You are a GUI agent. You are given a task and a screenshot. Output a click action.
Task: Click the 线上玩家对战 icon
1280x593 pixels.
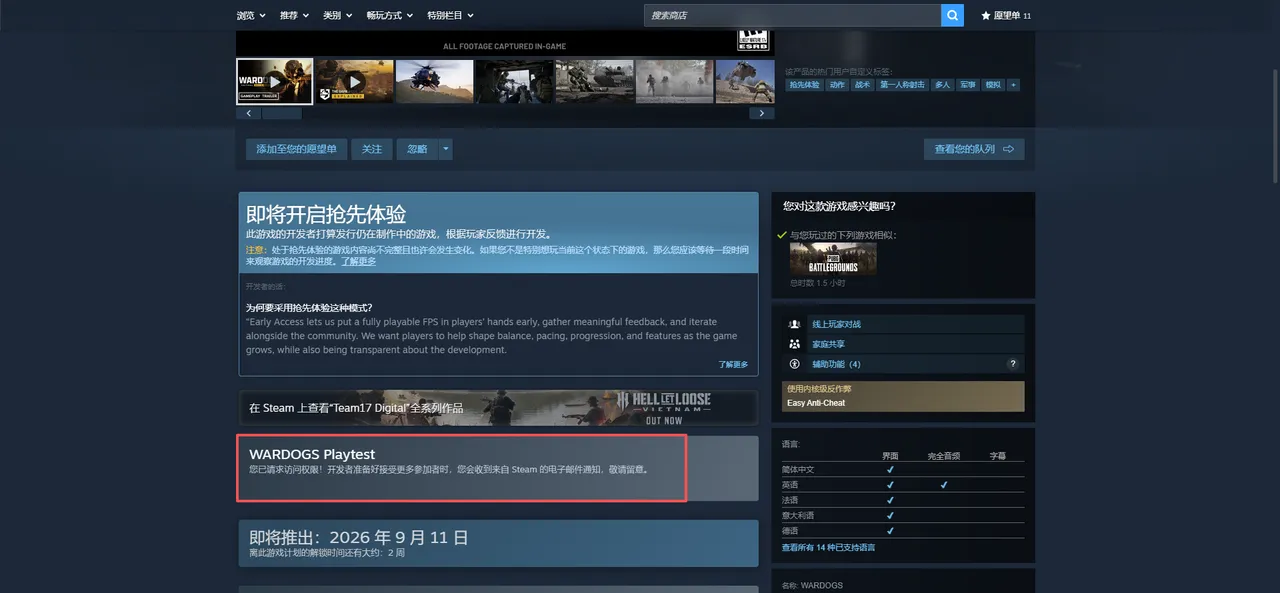[794, 324]
